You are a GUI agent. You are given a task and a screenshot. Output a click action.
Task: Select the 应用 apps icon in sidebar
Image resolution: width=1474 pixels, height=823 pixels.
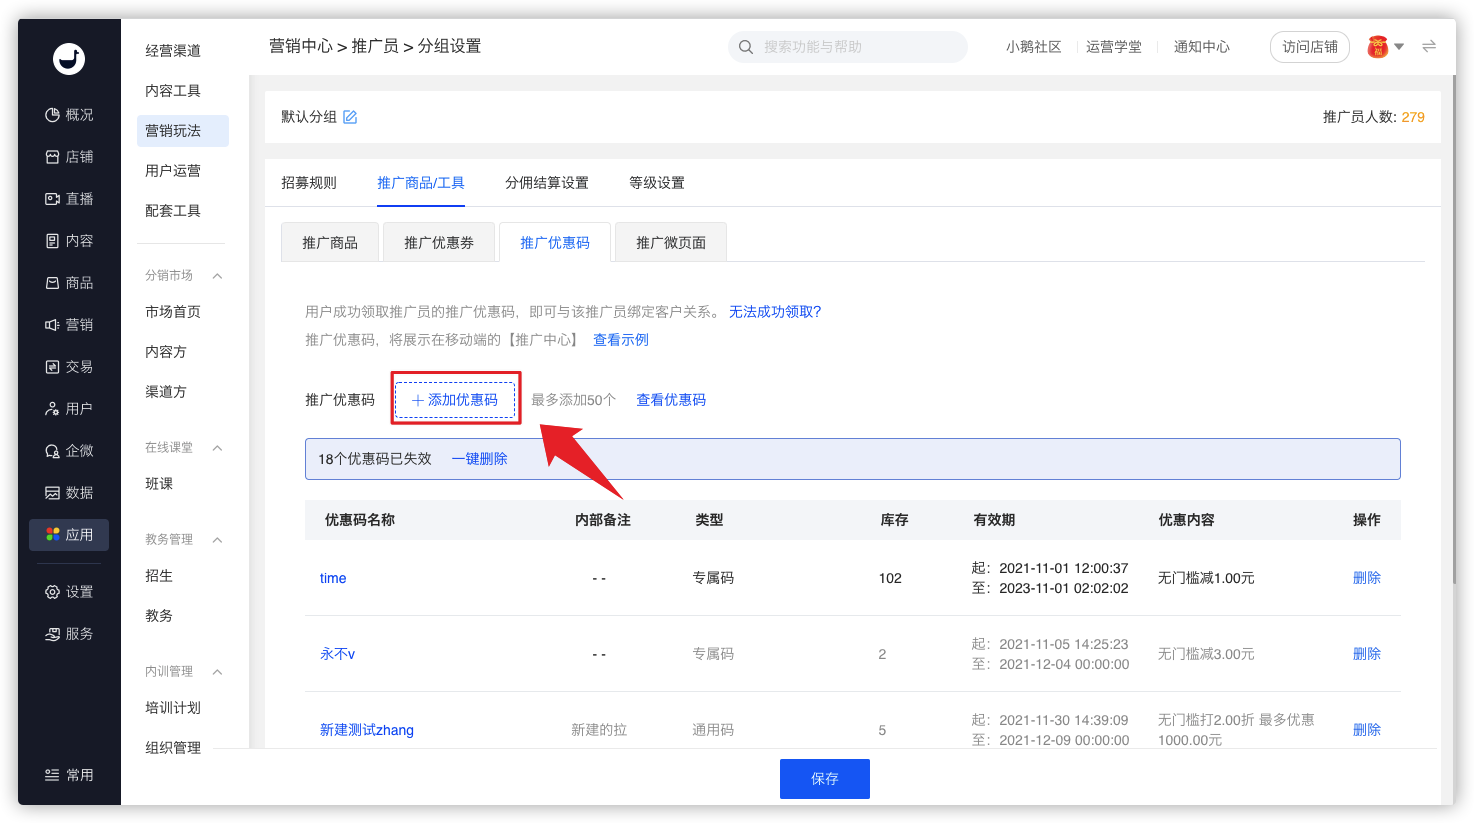(x=52, y=535)
